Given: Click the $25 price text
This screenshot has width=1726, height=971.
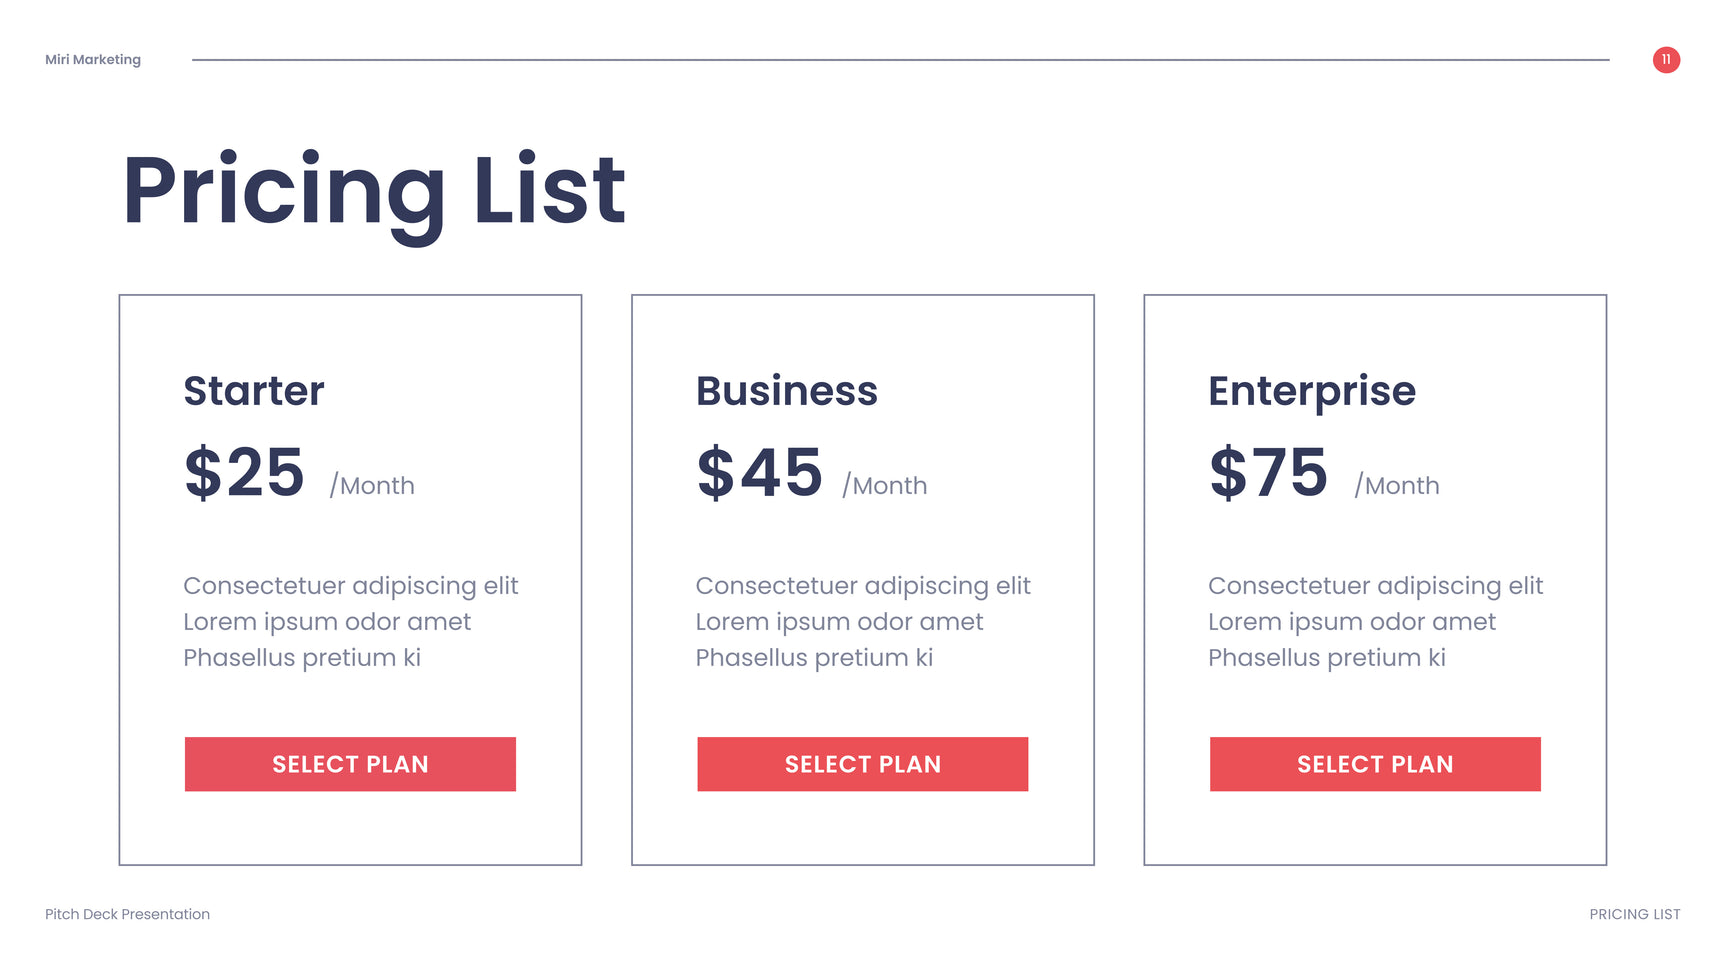Looking at the screenshot, I should (245, 472).
